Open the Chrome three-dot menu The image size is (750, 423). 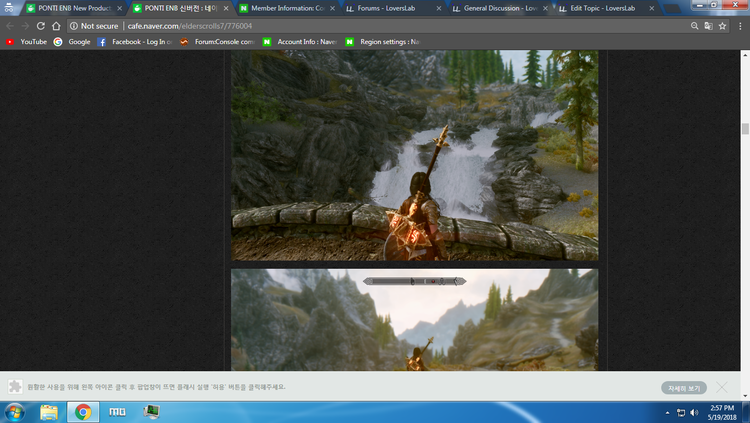pyautogui.click(x=740, y=26)
